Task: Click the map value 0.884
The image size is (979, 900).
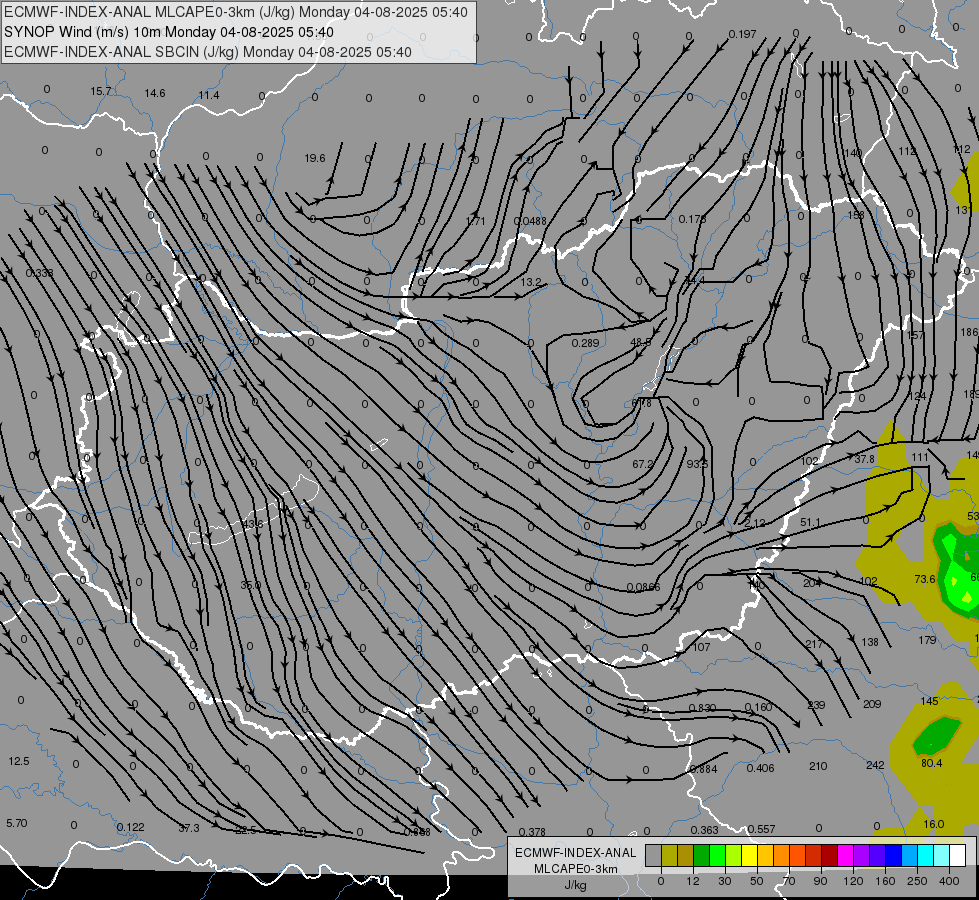Action: pos(704,769)
